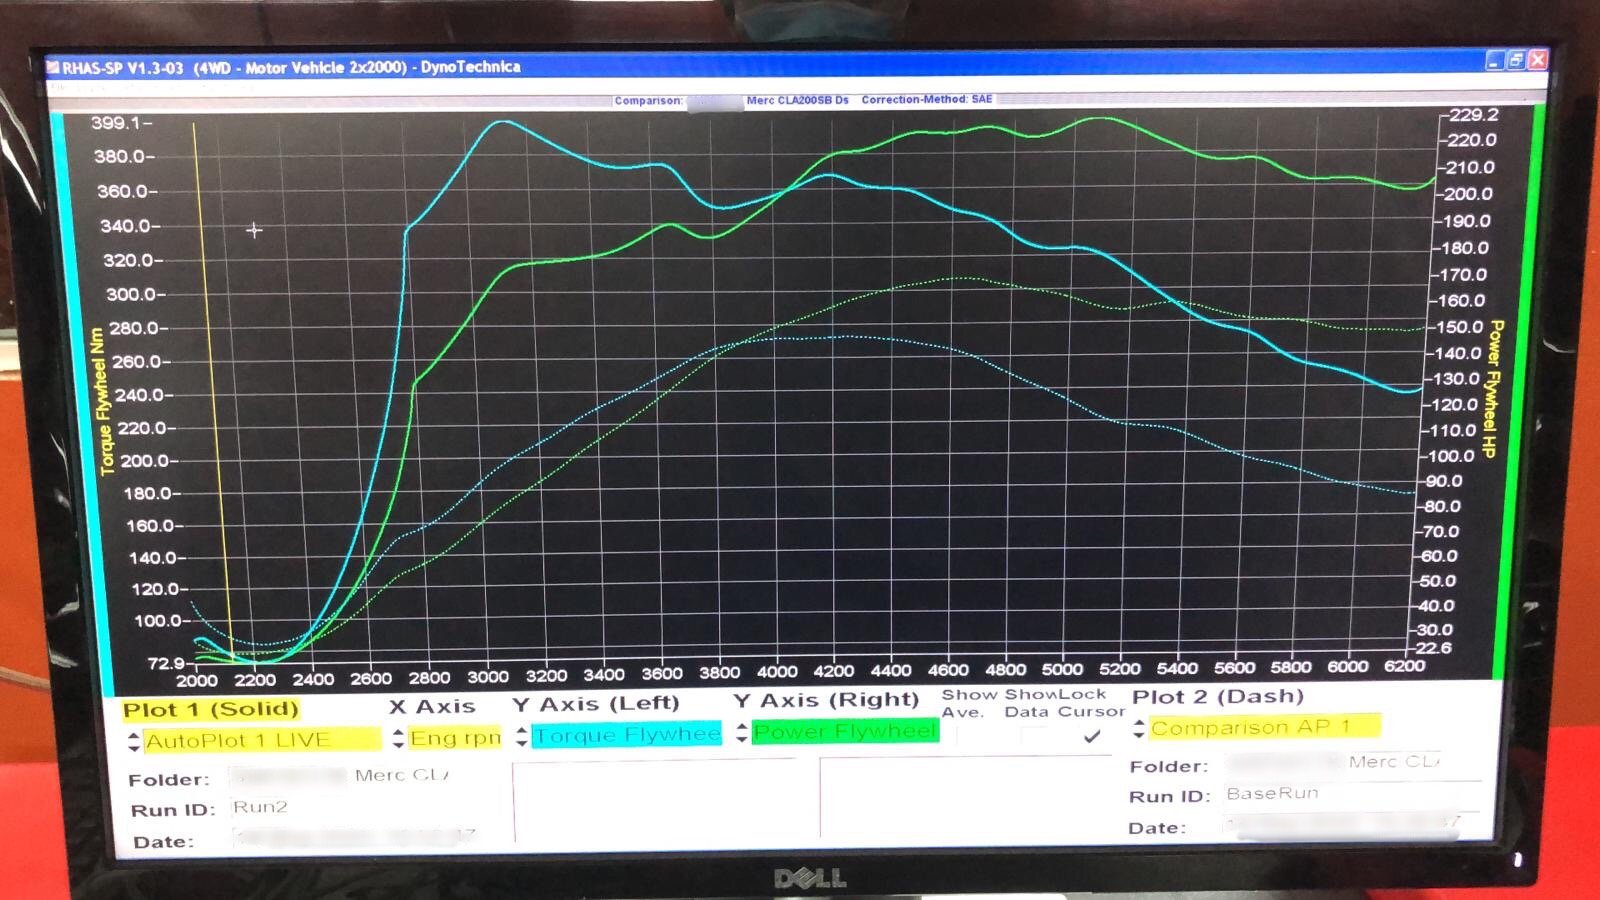This screenshot has width=1600, height=900.
Task: Click the Plot 1 (Solid) stepper arrows
Action: coord(134,742)
